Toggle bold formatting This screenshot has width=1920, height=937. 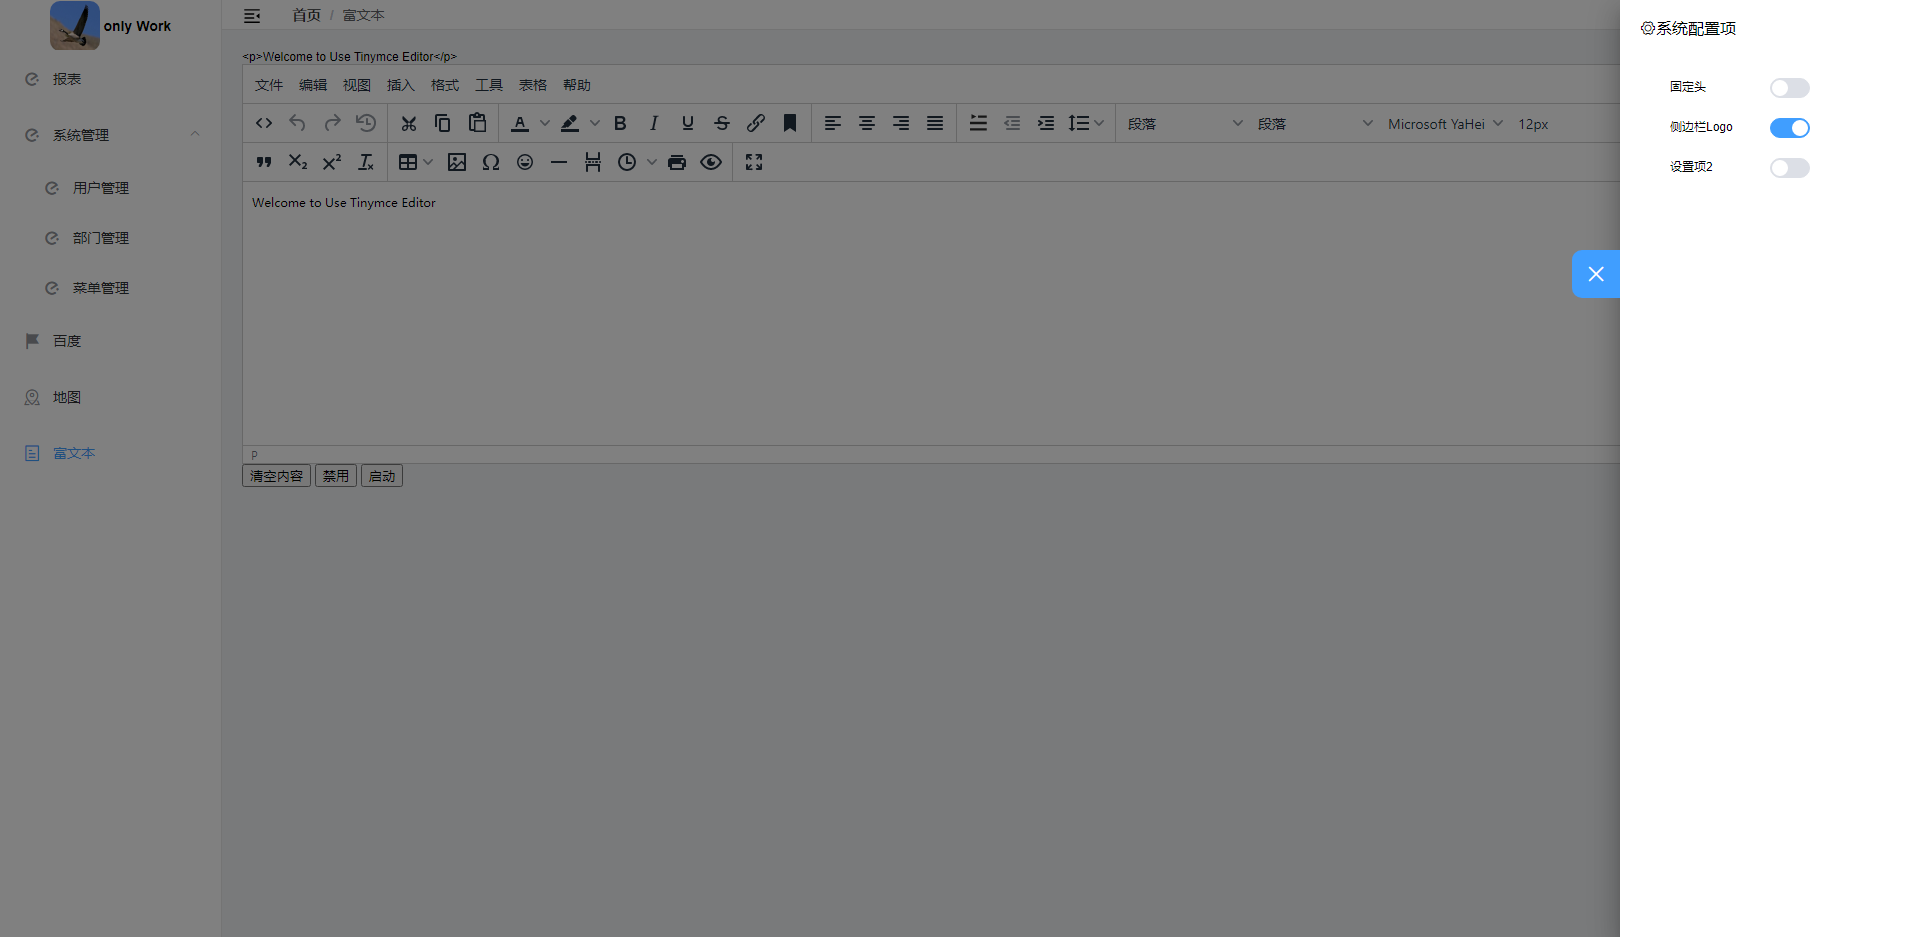tap(620, 123)
